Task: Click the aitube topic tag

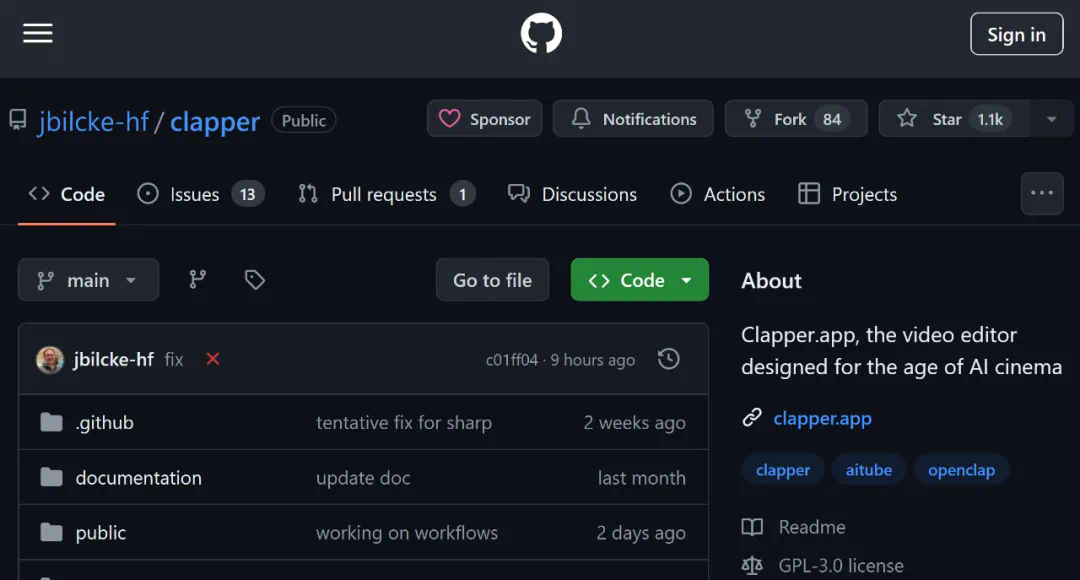Action: coord(868,470)
